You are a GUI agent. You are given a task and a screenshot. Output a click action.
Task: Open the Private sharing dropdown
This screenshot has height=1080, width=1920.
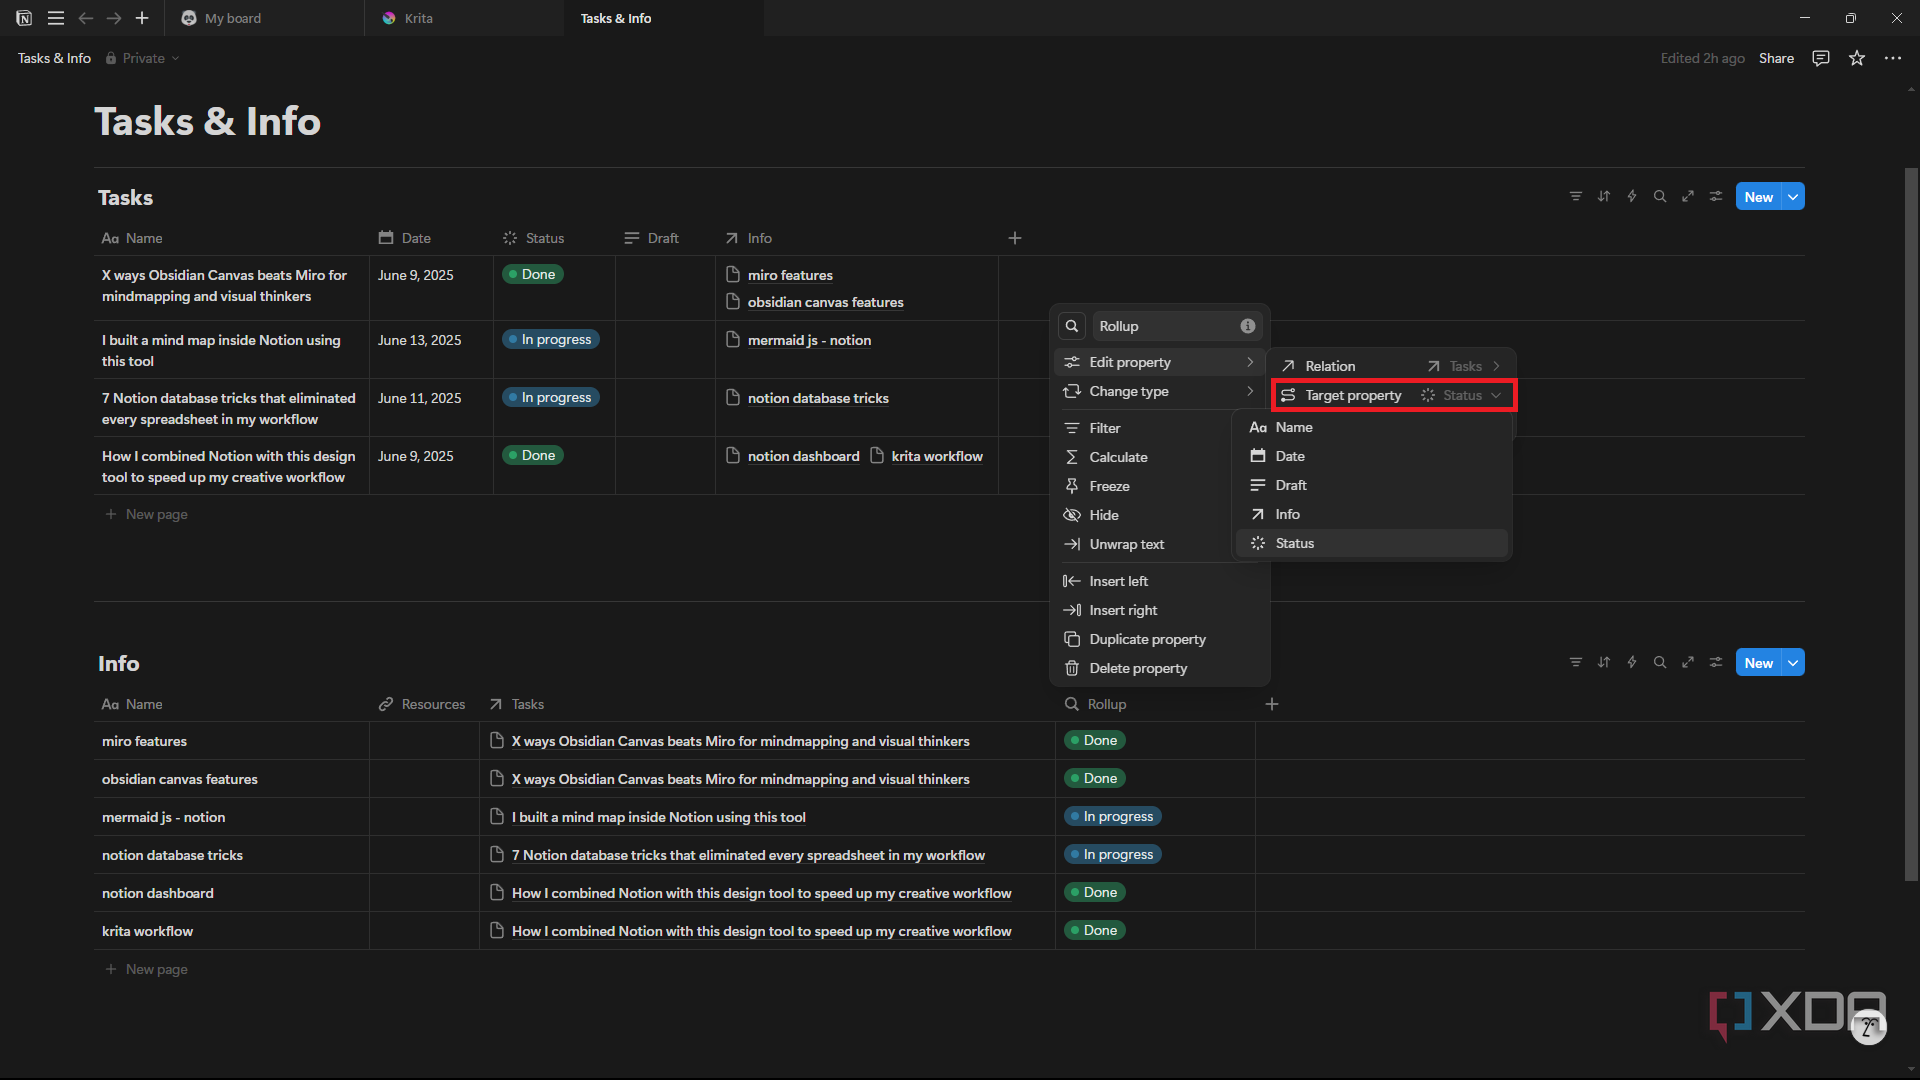[142, 58]
